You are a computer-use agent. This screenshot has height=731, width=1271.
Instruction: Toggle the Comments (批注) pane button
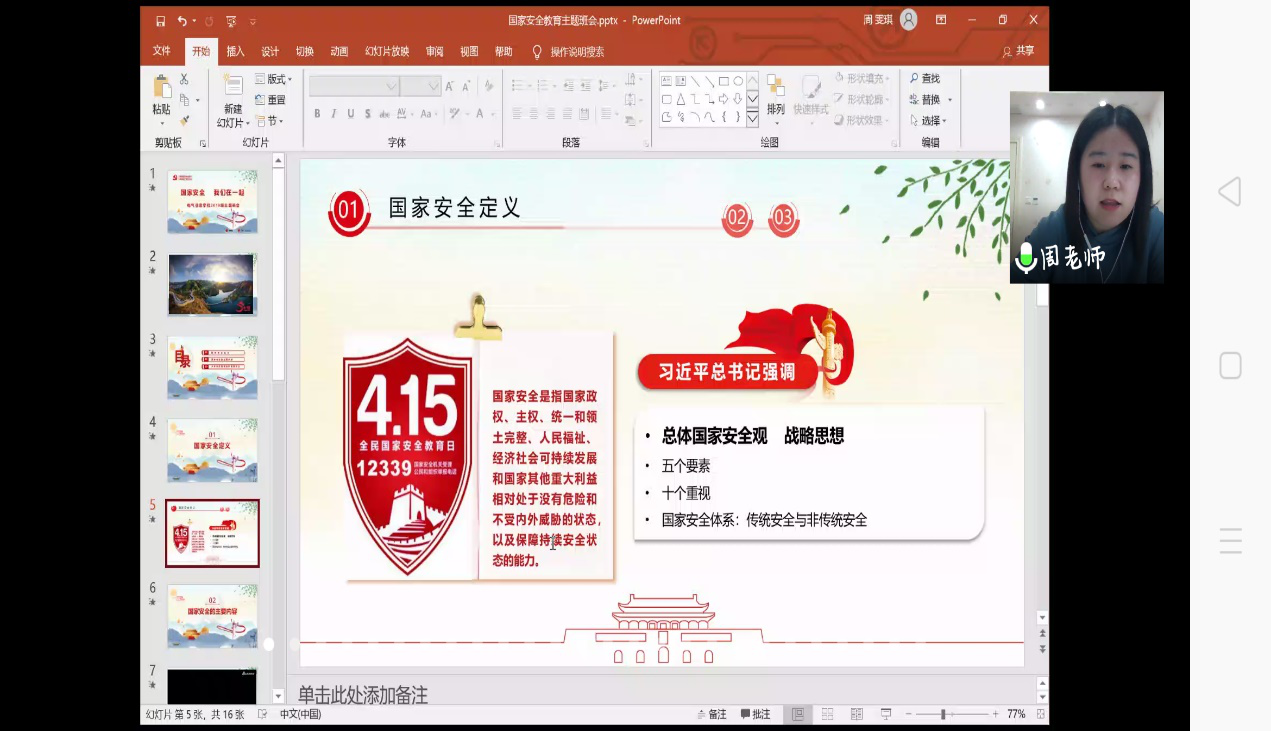pos(755,714)
